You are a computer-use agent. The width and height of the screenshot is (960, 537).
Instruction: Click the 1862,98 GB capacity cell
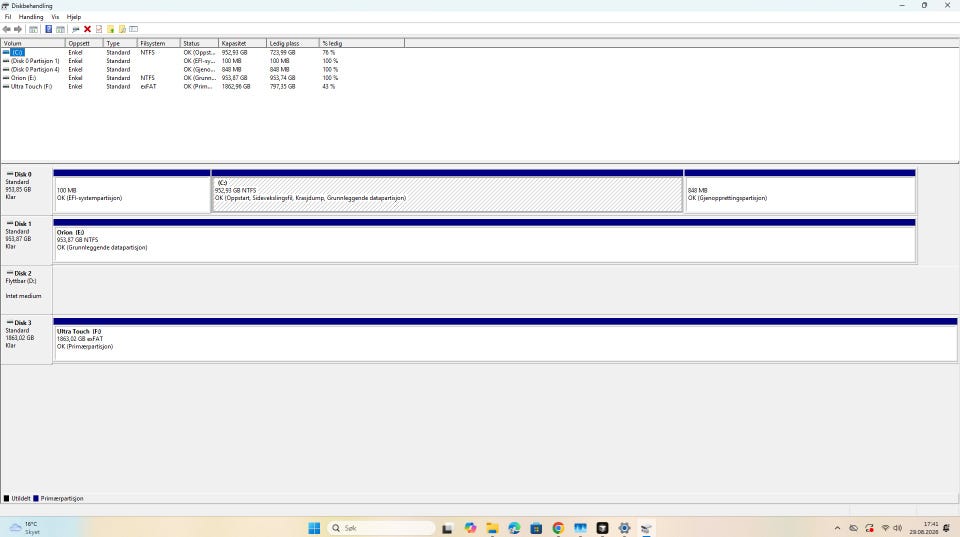[236, 87]
